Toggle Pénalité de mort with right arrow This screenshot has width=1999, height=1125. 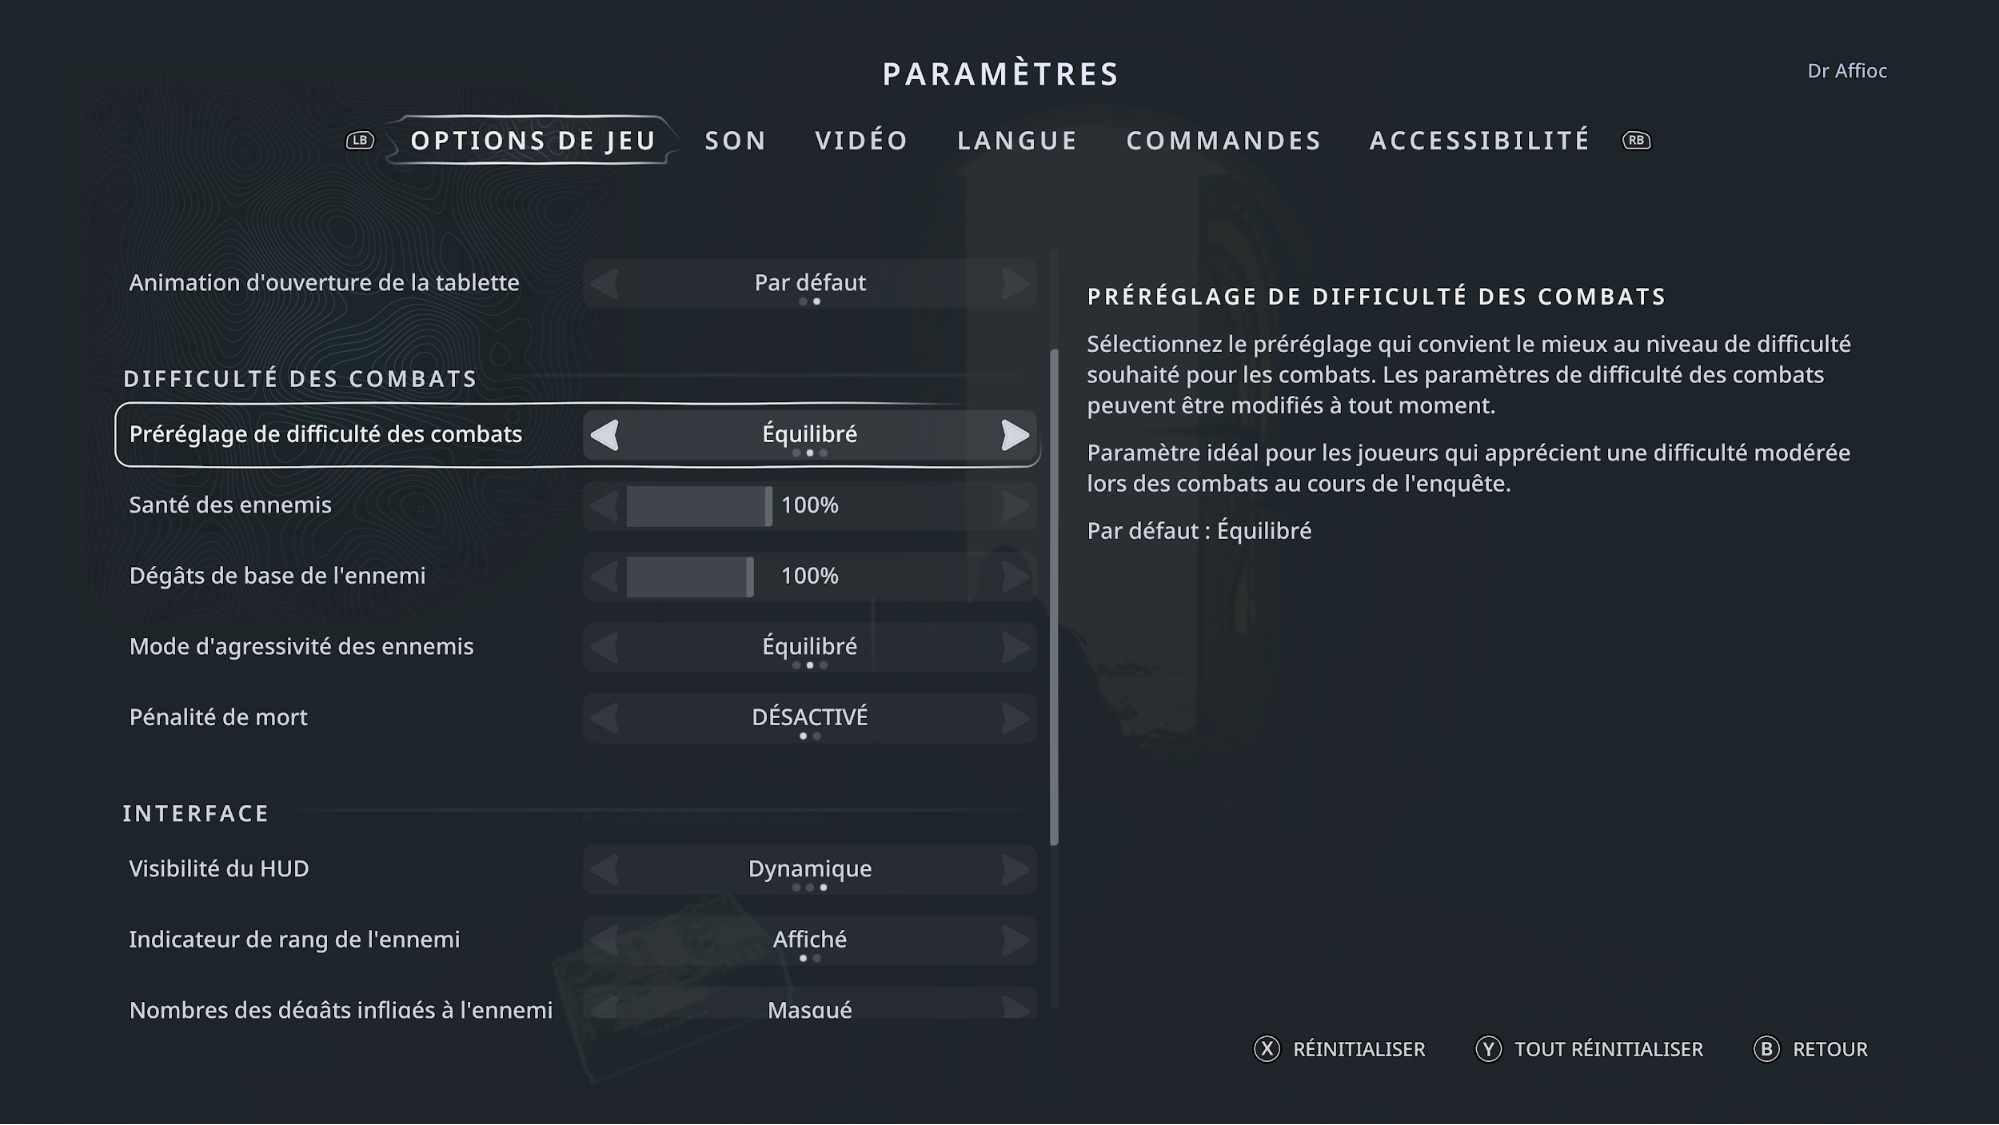[1014, 718]
